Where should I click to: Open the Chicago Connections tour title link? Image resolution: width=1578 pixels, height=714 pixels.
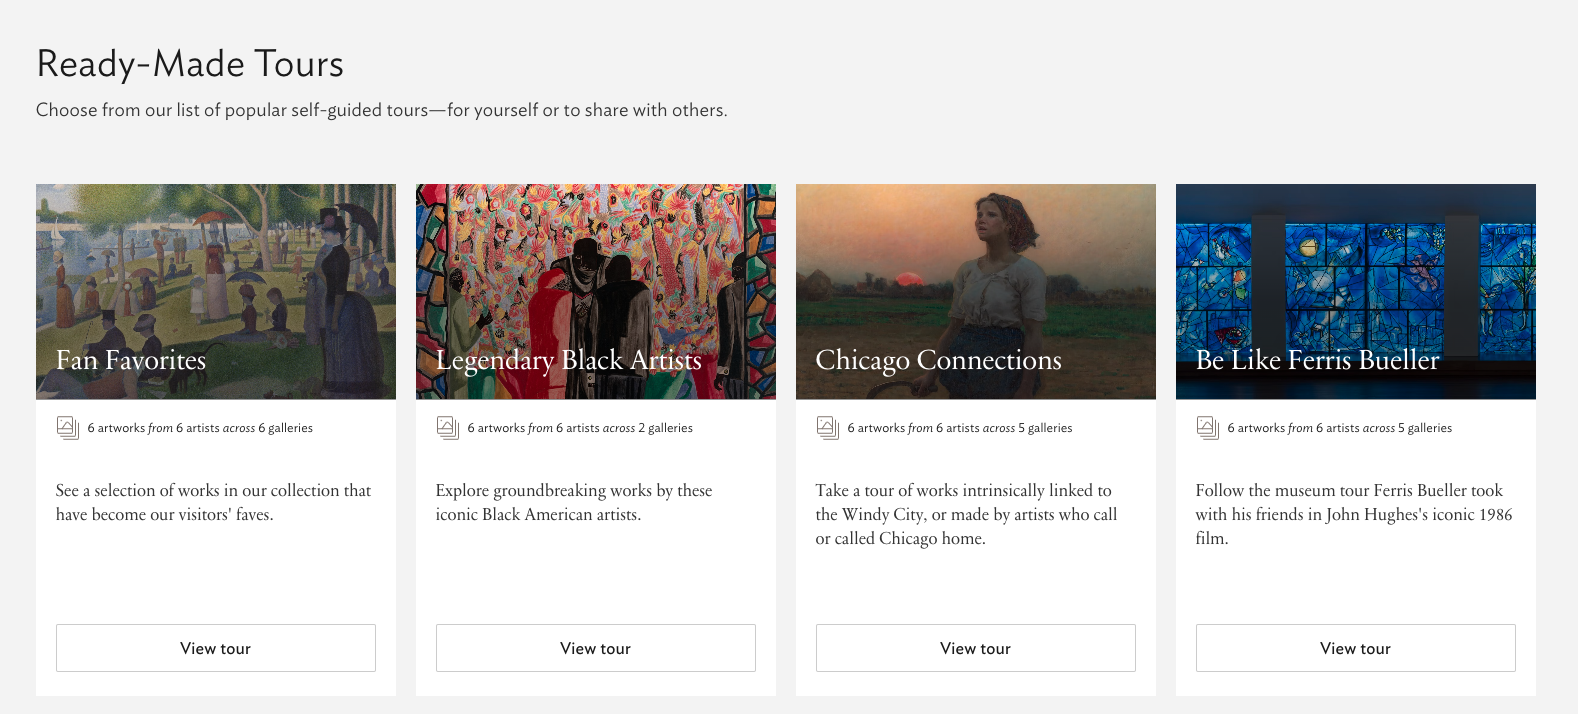pyautogui.click(x=939, y=360)
